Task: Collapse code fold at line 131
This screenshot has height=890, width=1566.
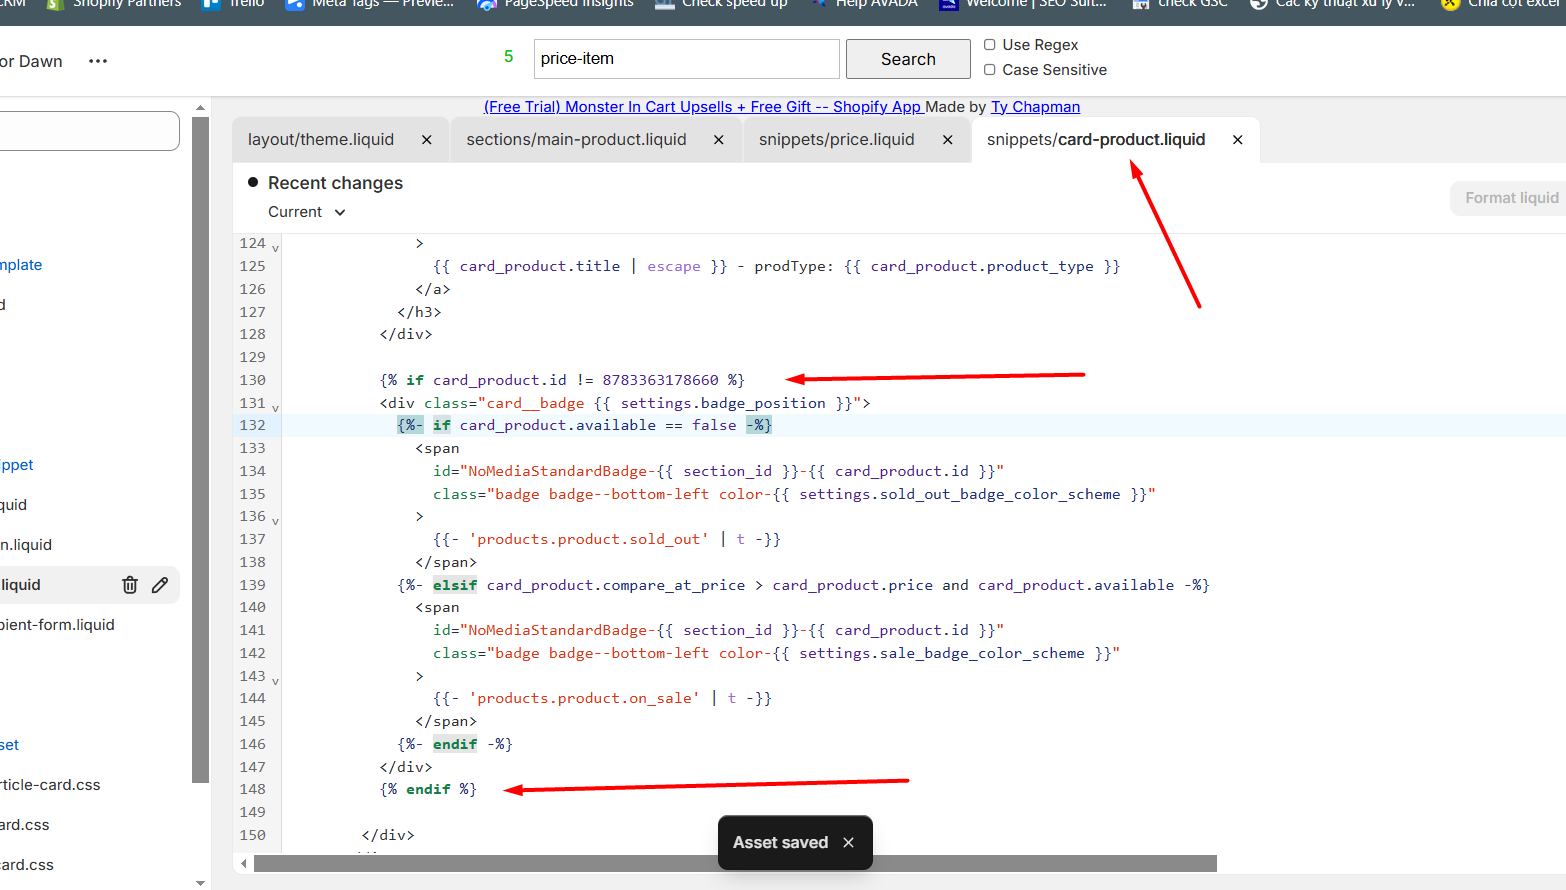Action: tap(276, 407)
